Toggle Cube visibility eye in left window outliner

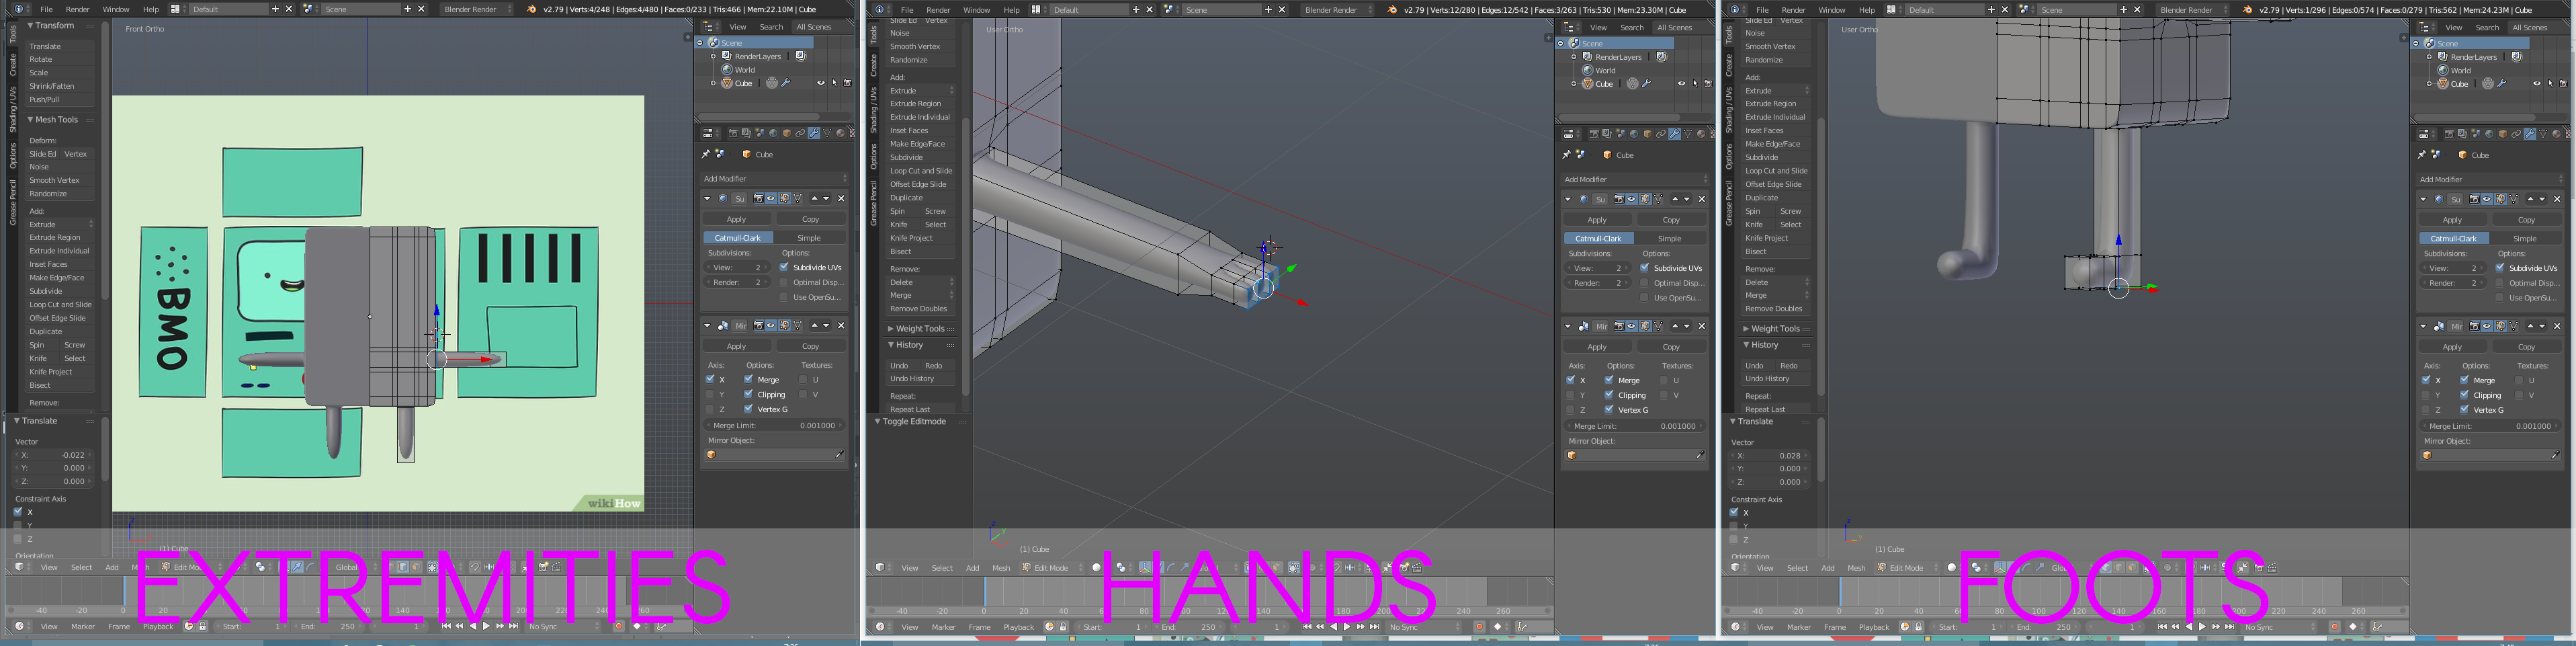tap(820, 83)
